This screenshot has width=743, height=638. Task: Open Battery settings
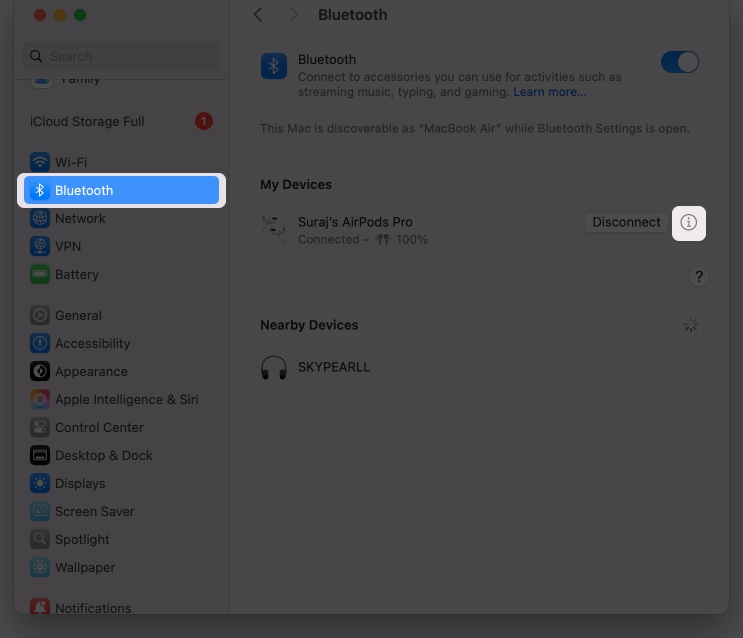pyautogui.click(x=121, y=274)
